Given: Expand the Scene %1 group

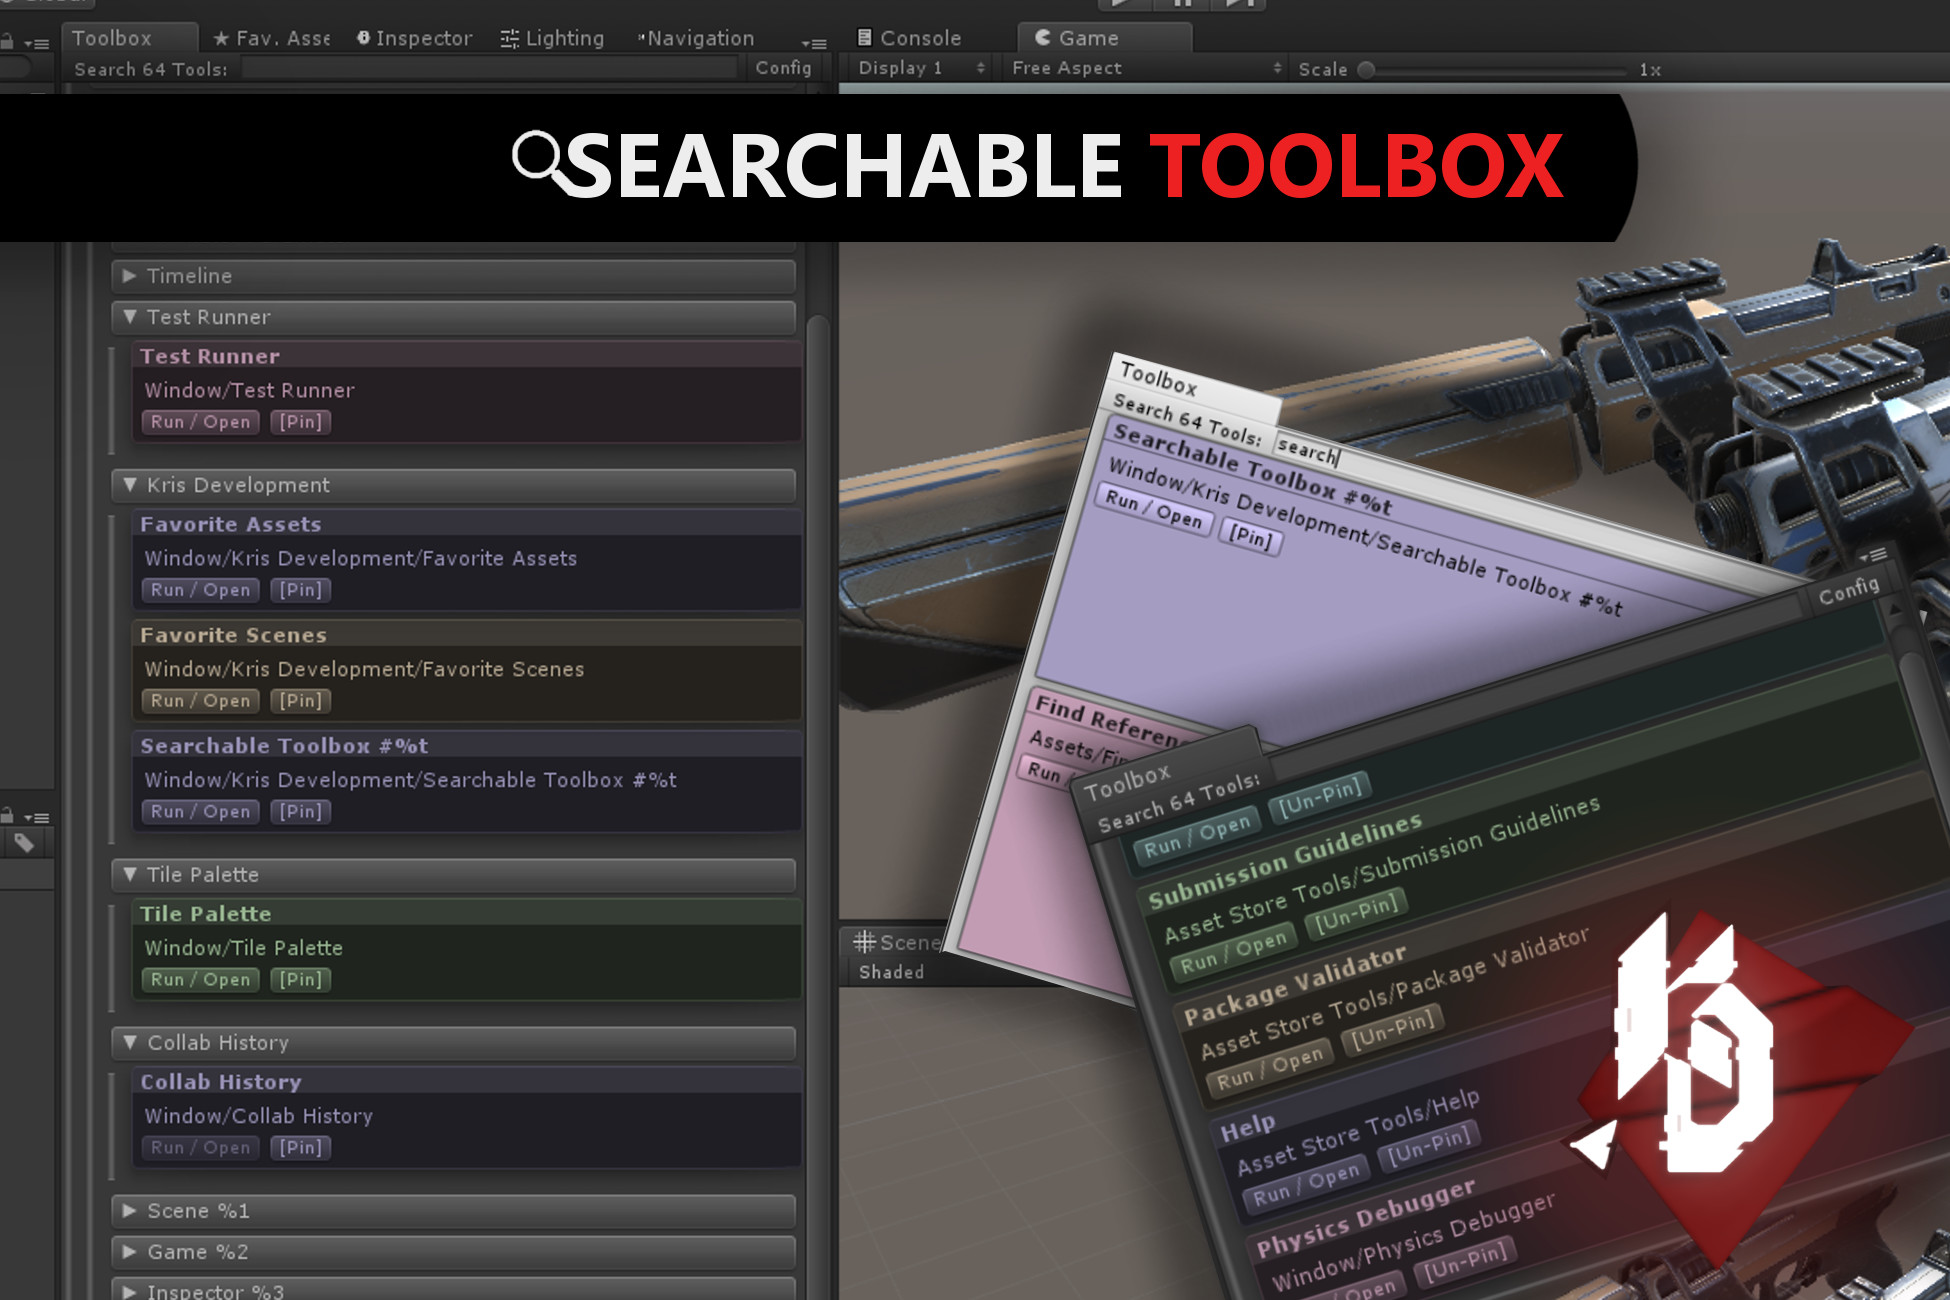Looking at the screenshot, I should click(x=454, y=1211).
